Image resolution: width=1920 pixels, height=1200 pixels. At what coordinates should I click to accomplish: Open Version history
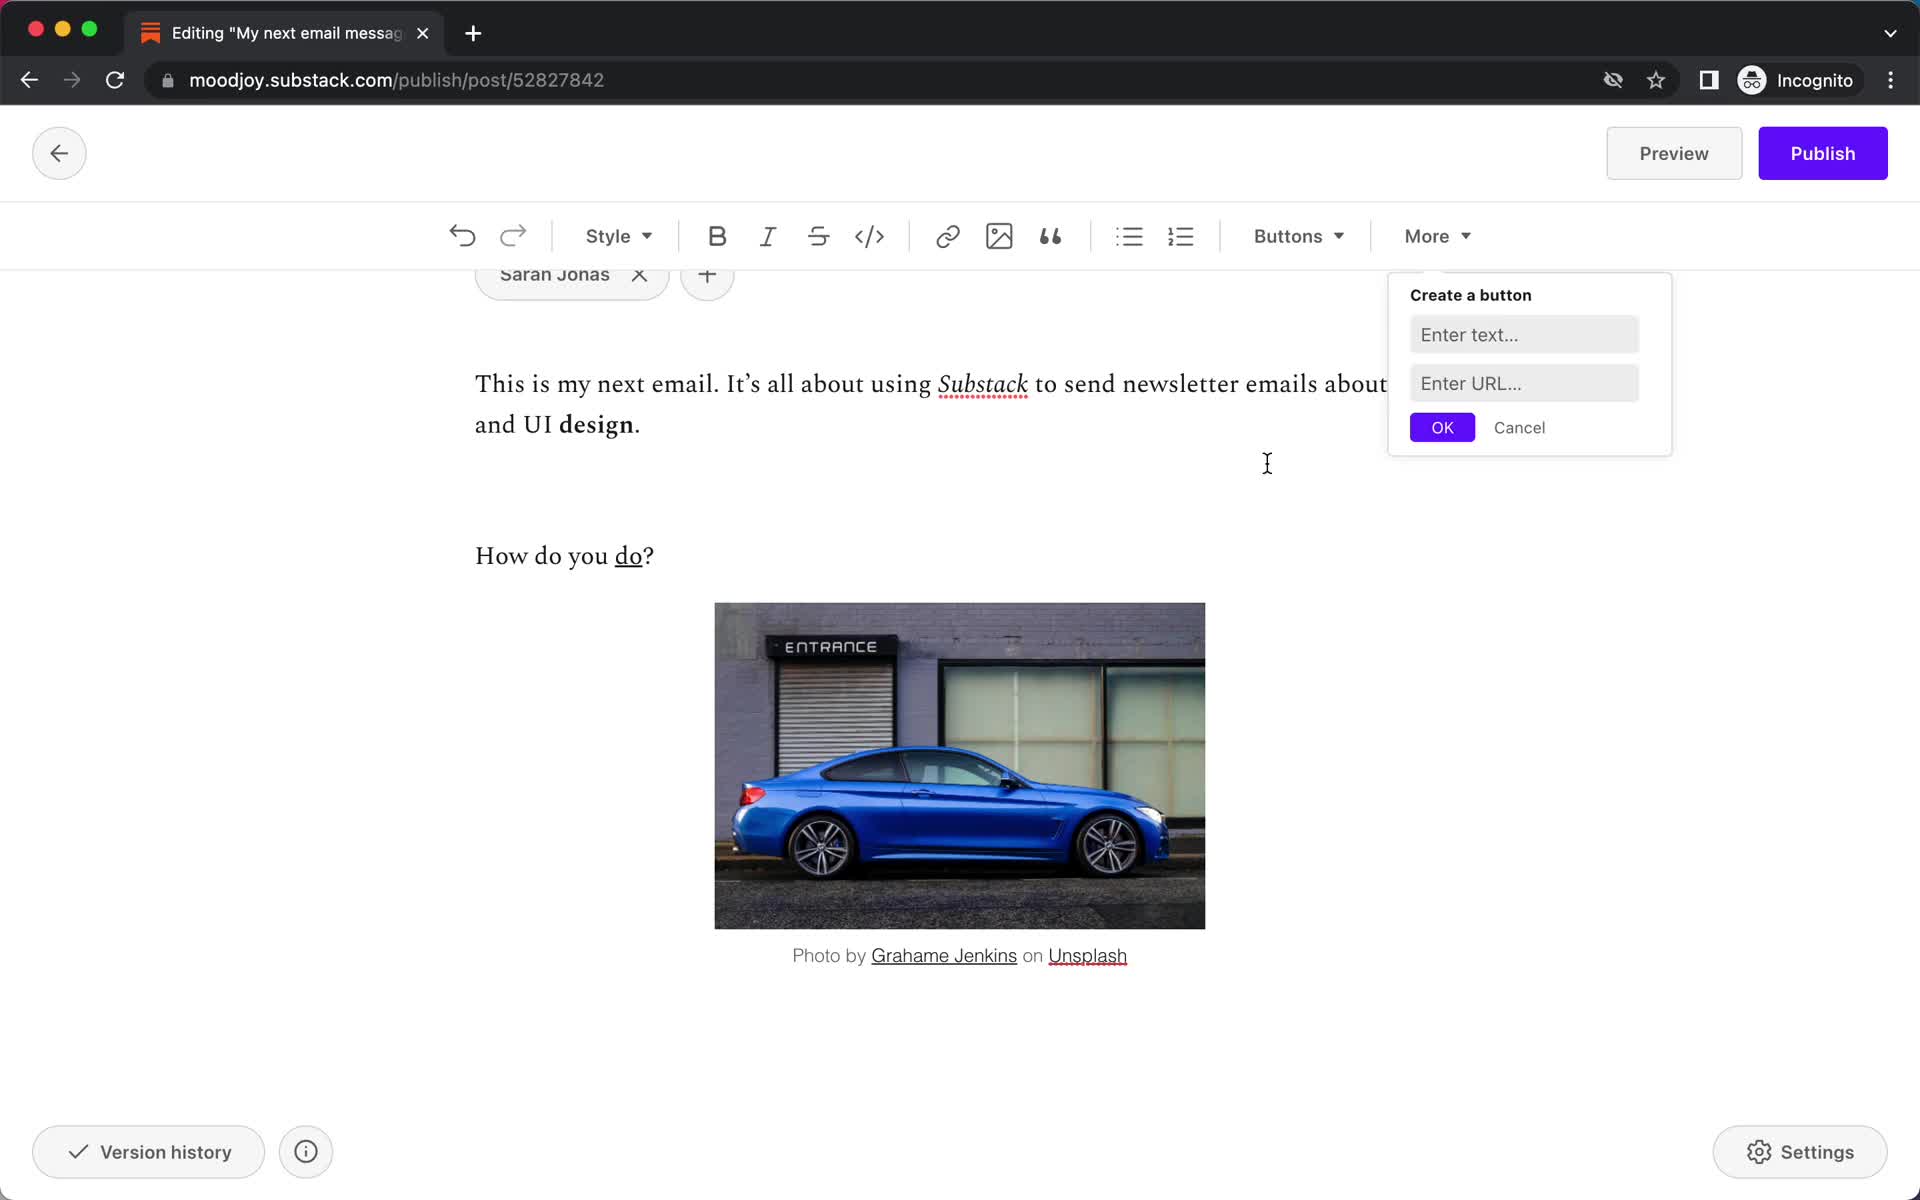click(x=148, y=1152)
